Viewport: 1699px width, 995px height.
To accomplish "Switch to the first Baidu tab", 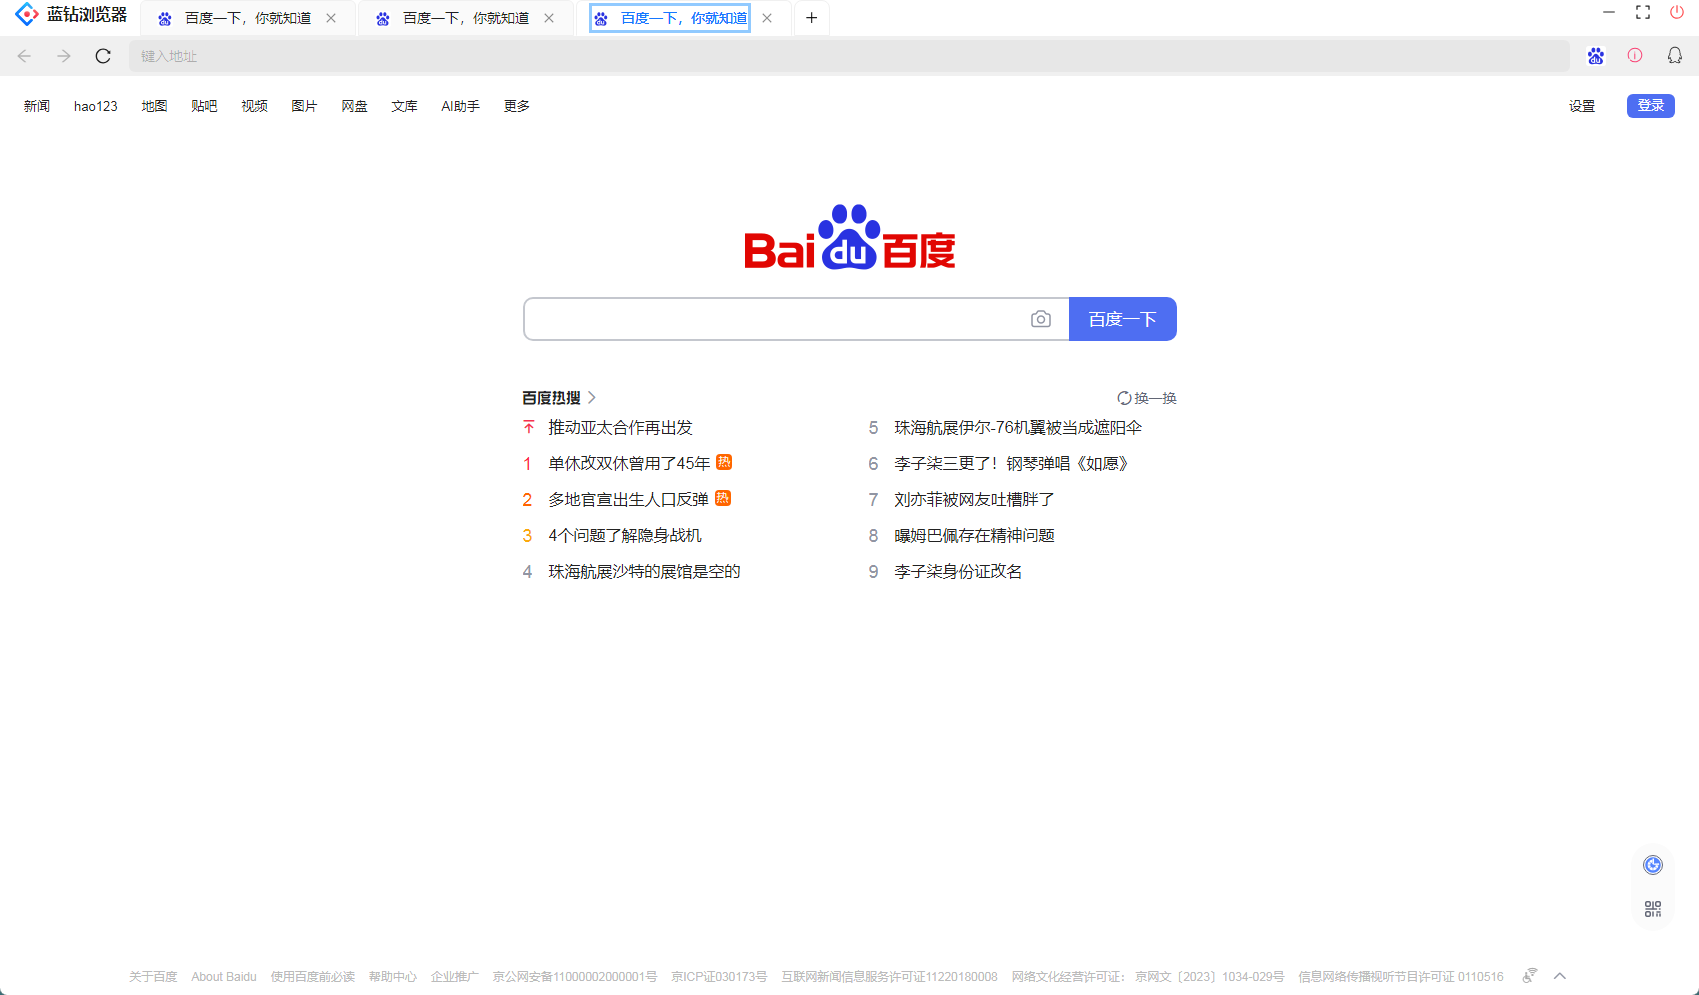I will tap(248, 18).
